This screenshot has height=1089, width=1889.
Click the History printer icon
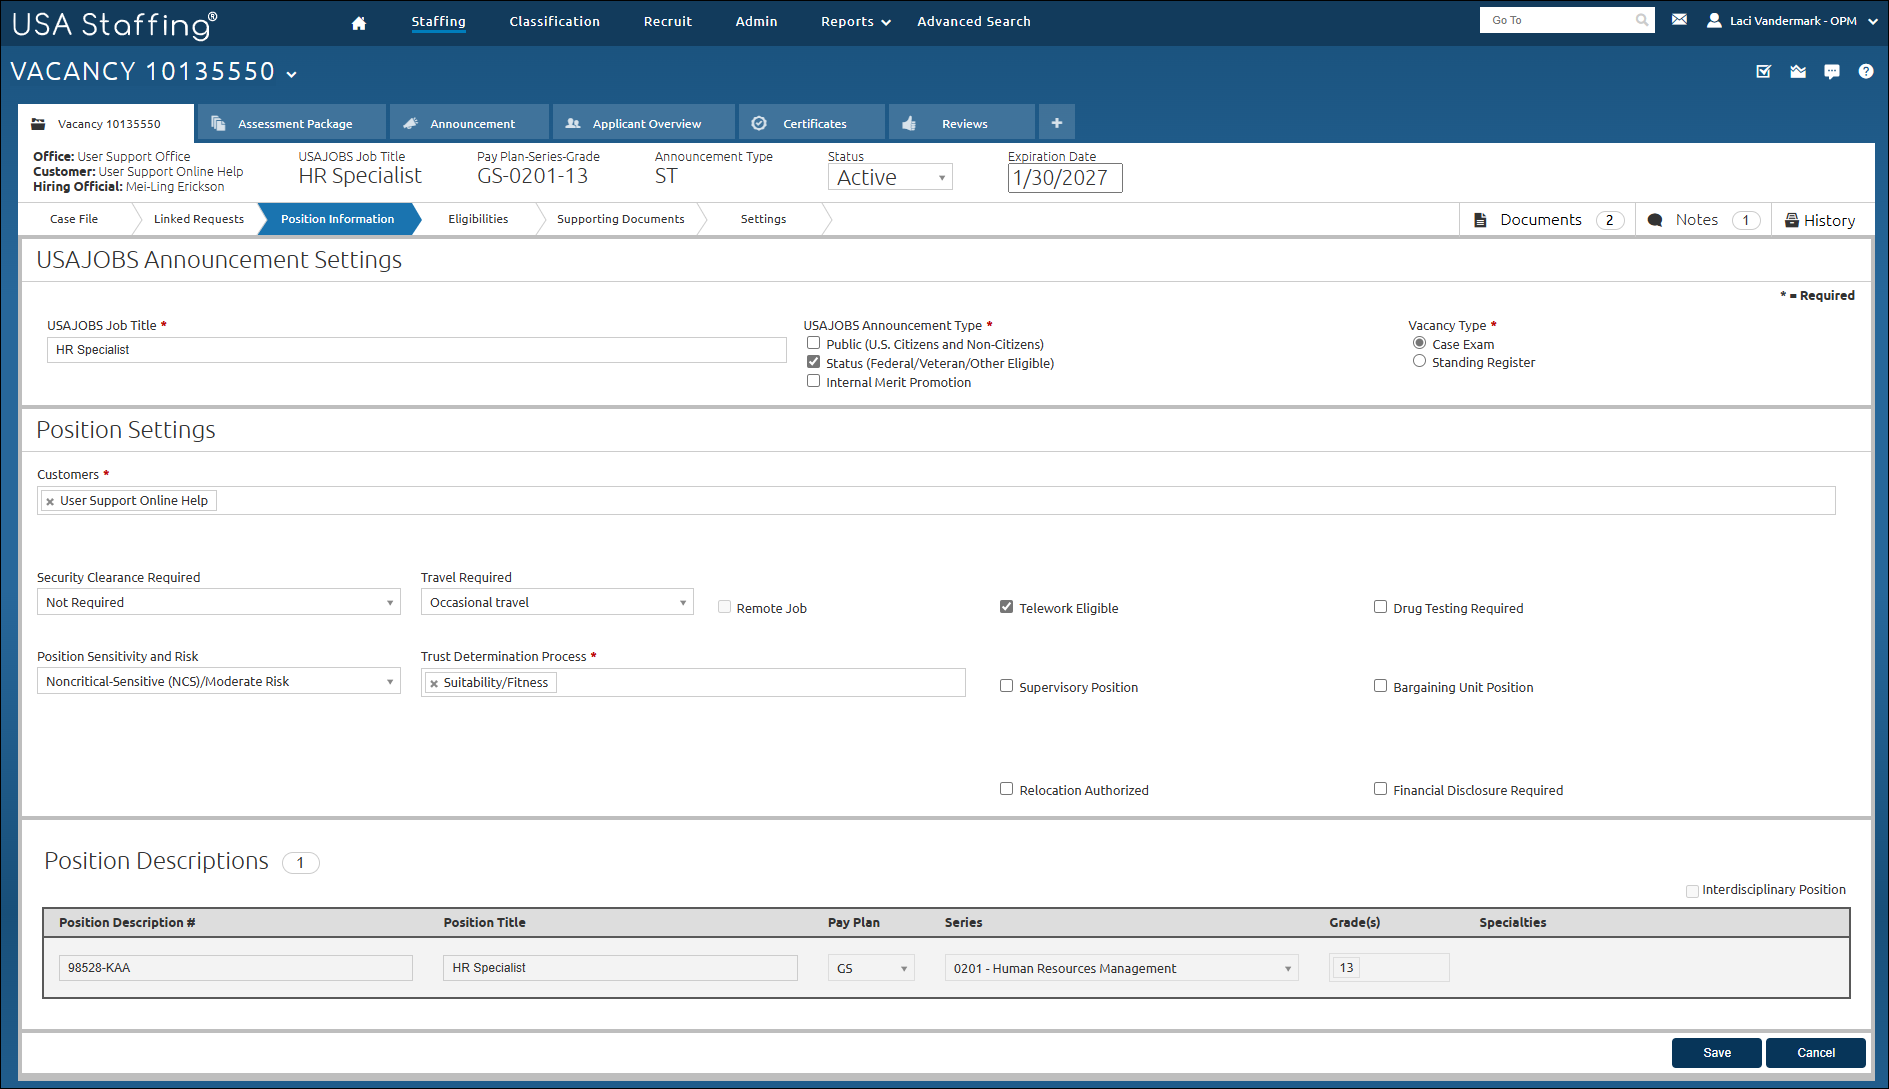point(1792,220)
